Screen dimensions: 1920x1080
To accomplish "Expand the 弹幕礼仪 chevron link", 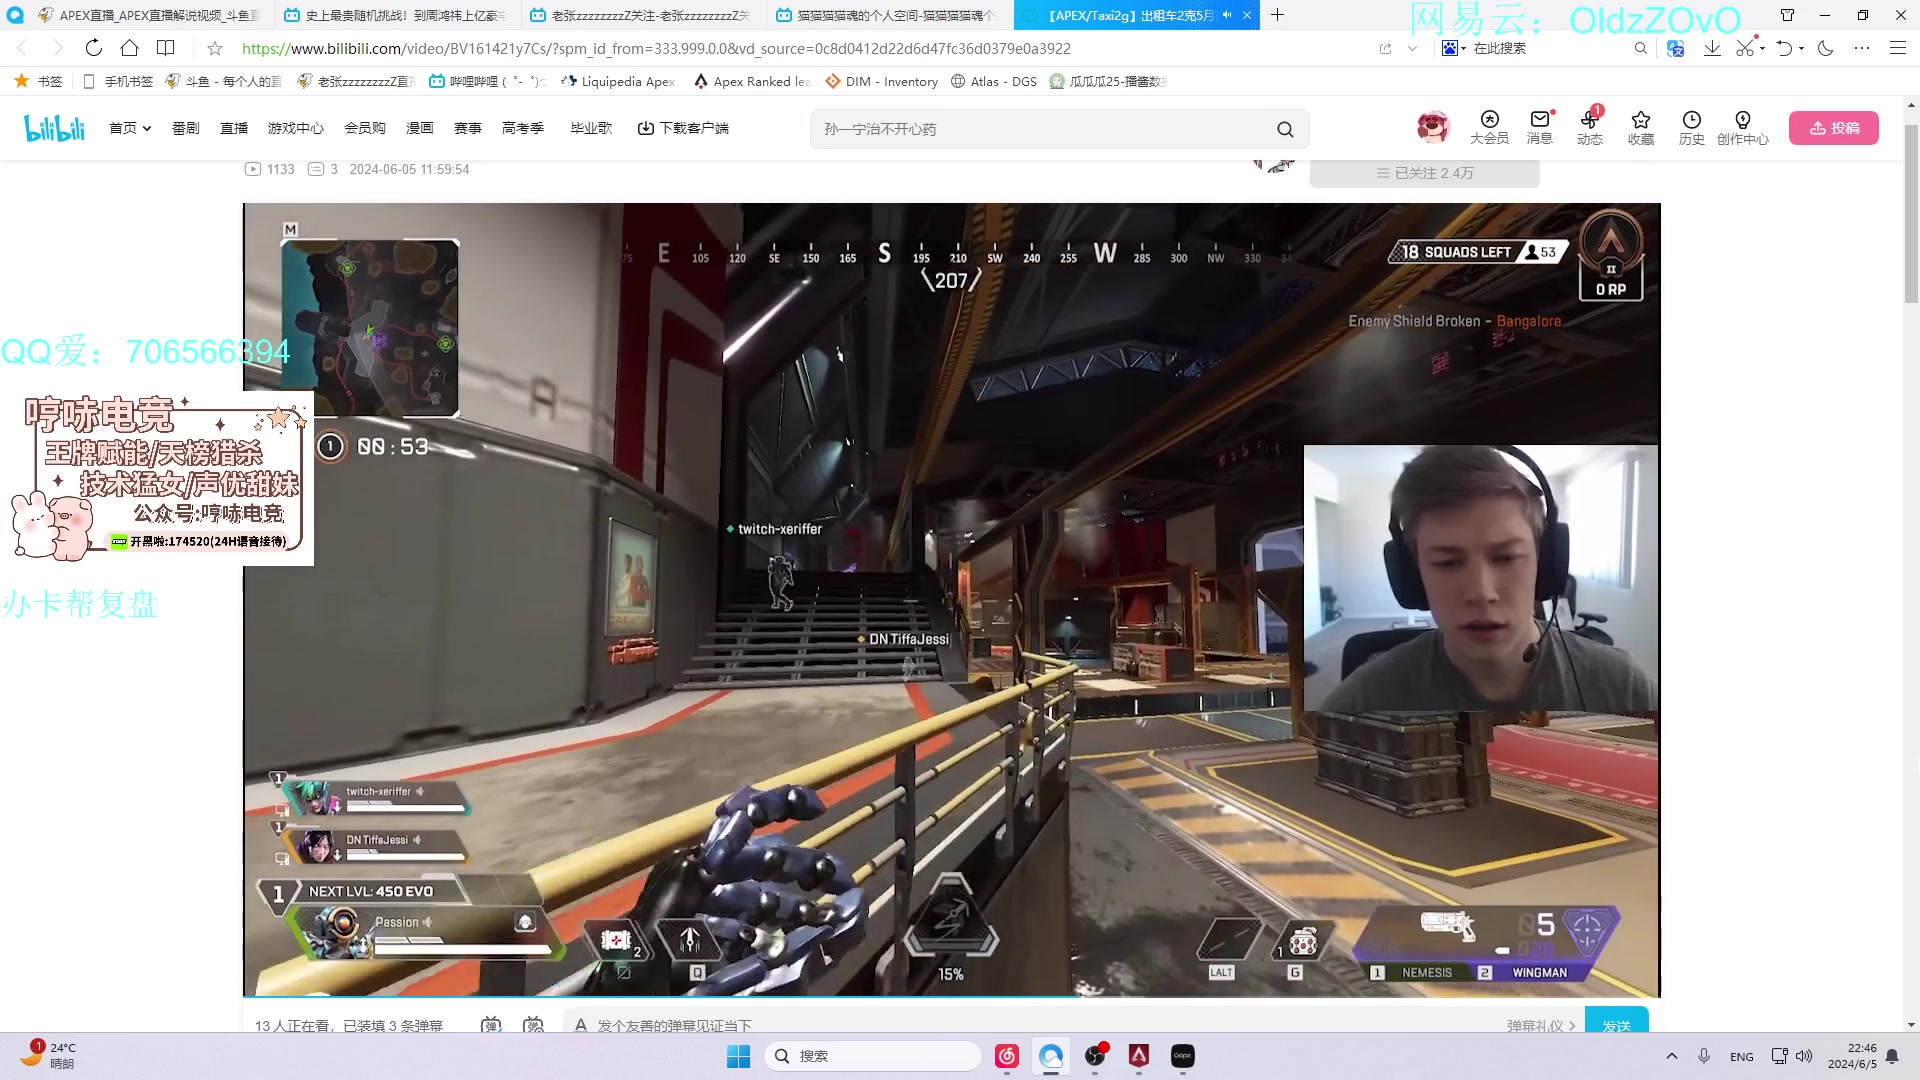I will click(x=1541, y=1026).
